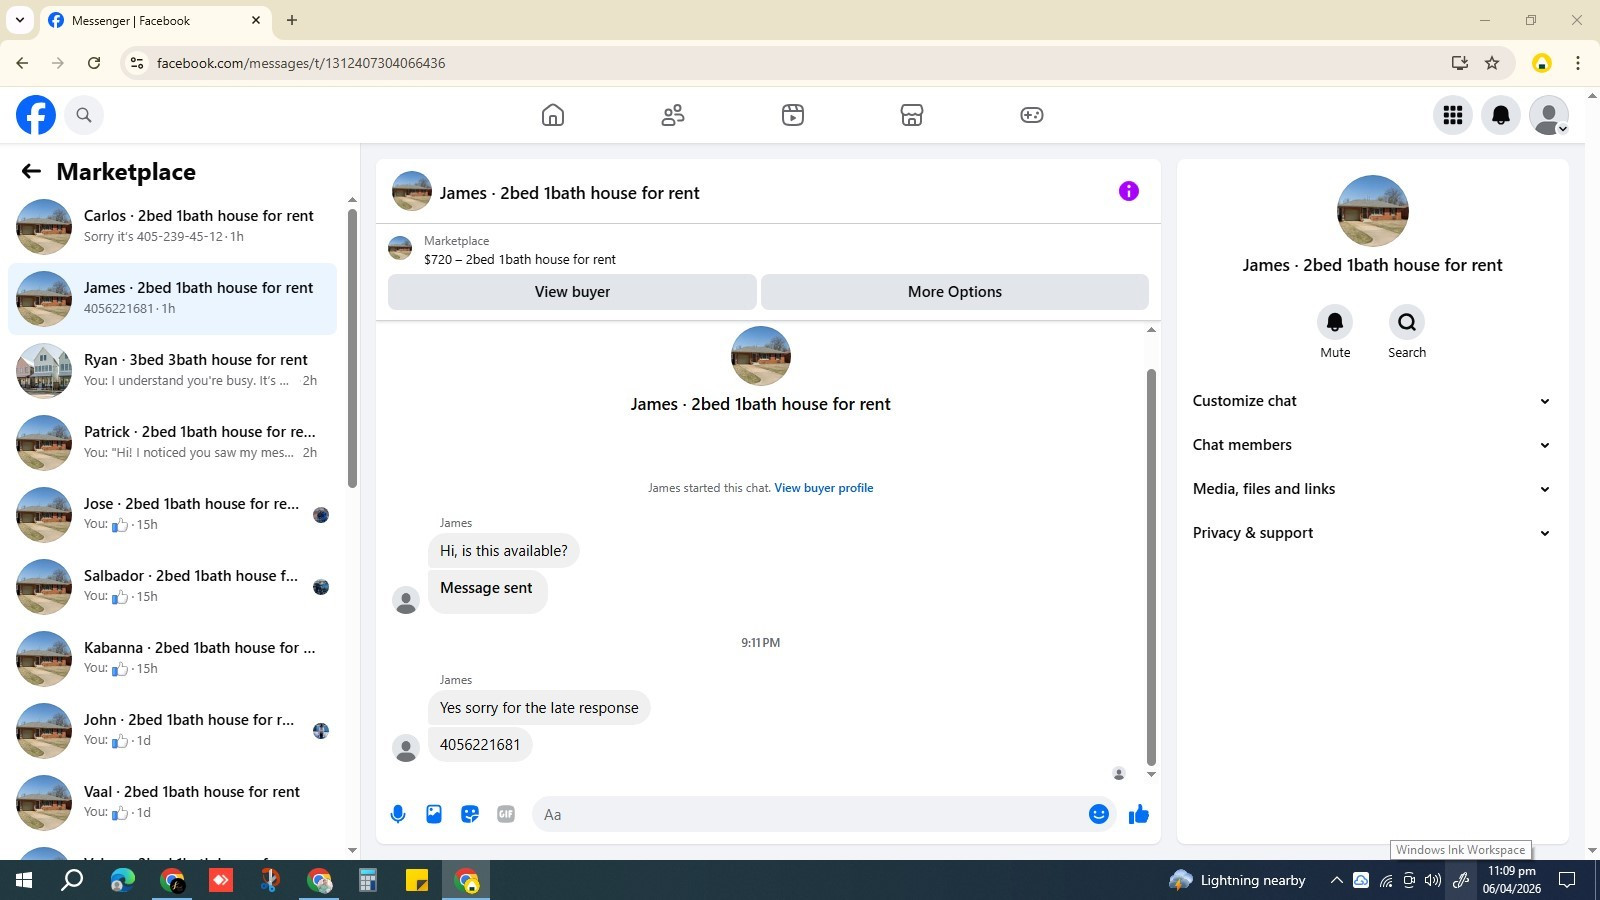Reload the page in browser toolbar
This screenshot has height=900, width=1600.
click(x=94, y=63)
